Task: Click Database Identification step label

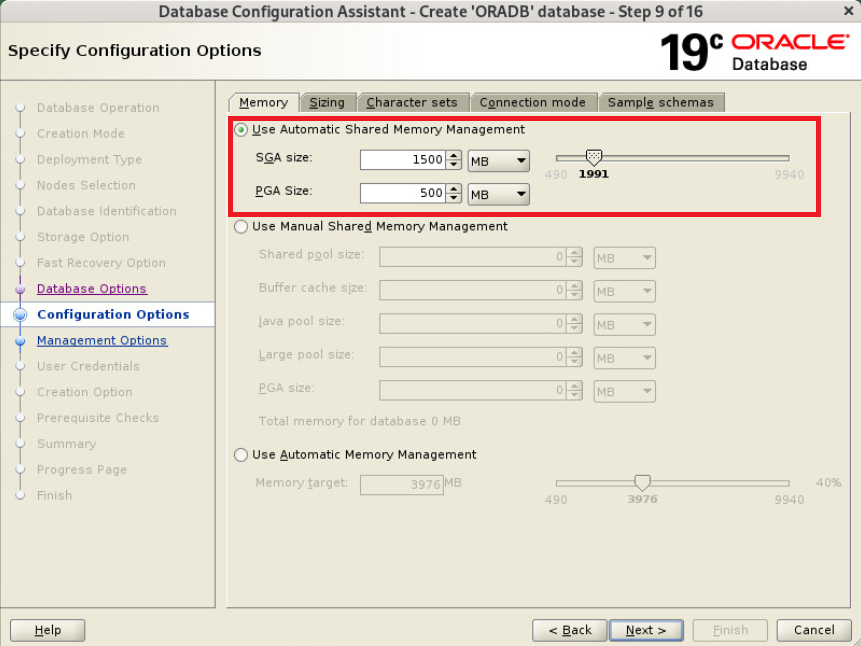Action: point(107,211)
